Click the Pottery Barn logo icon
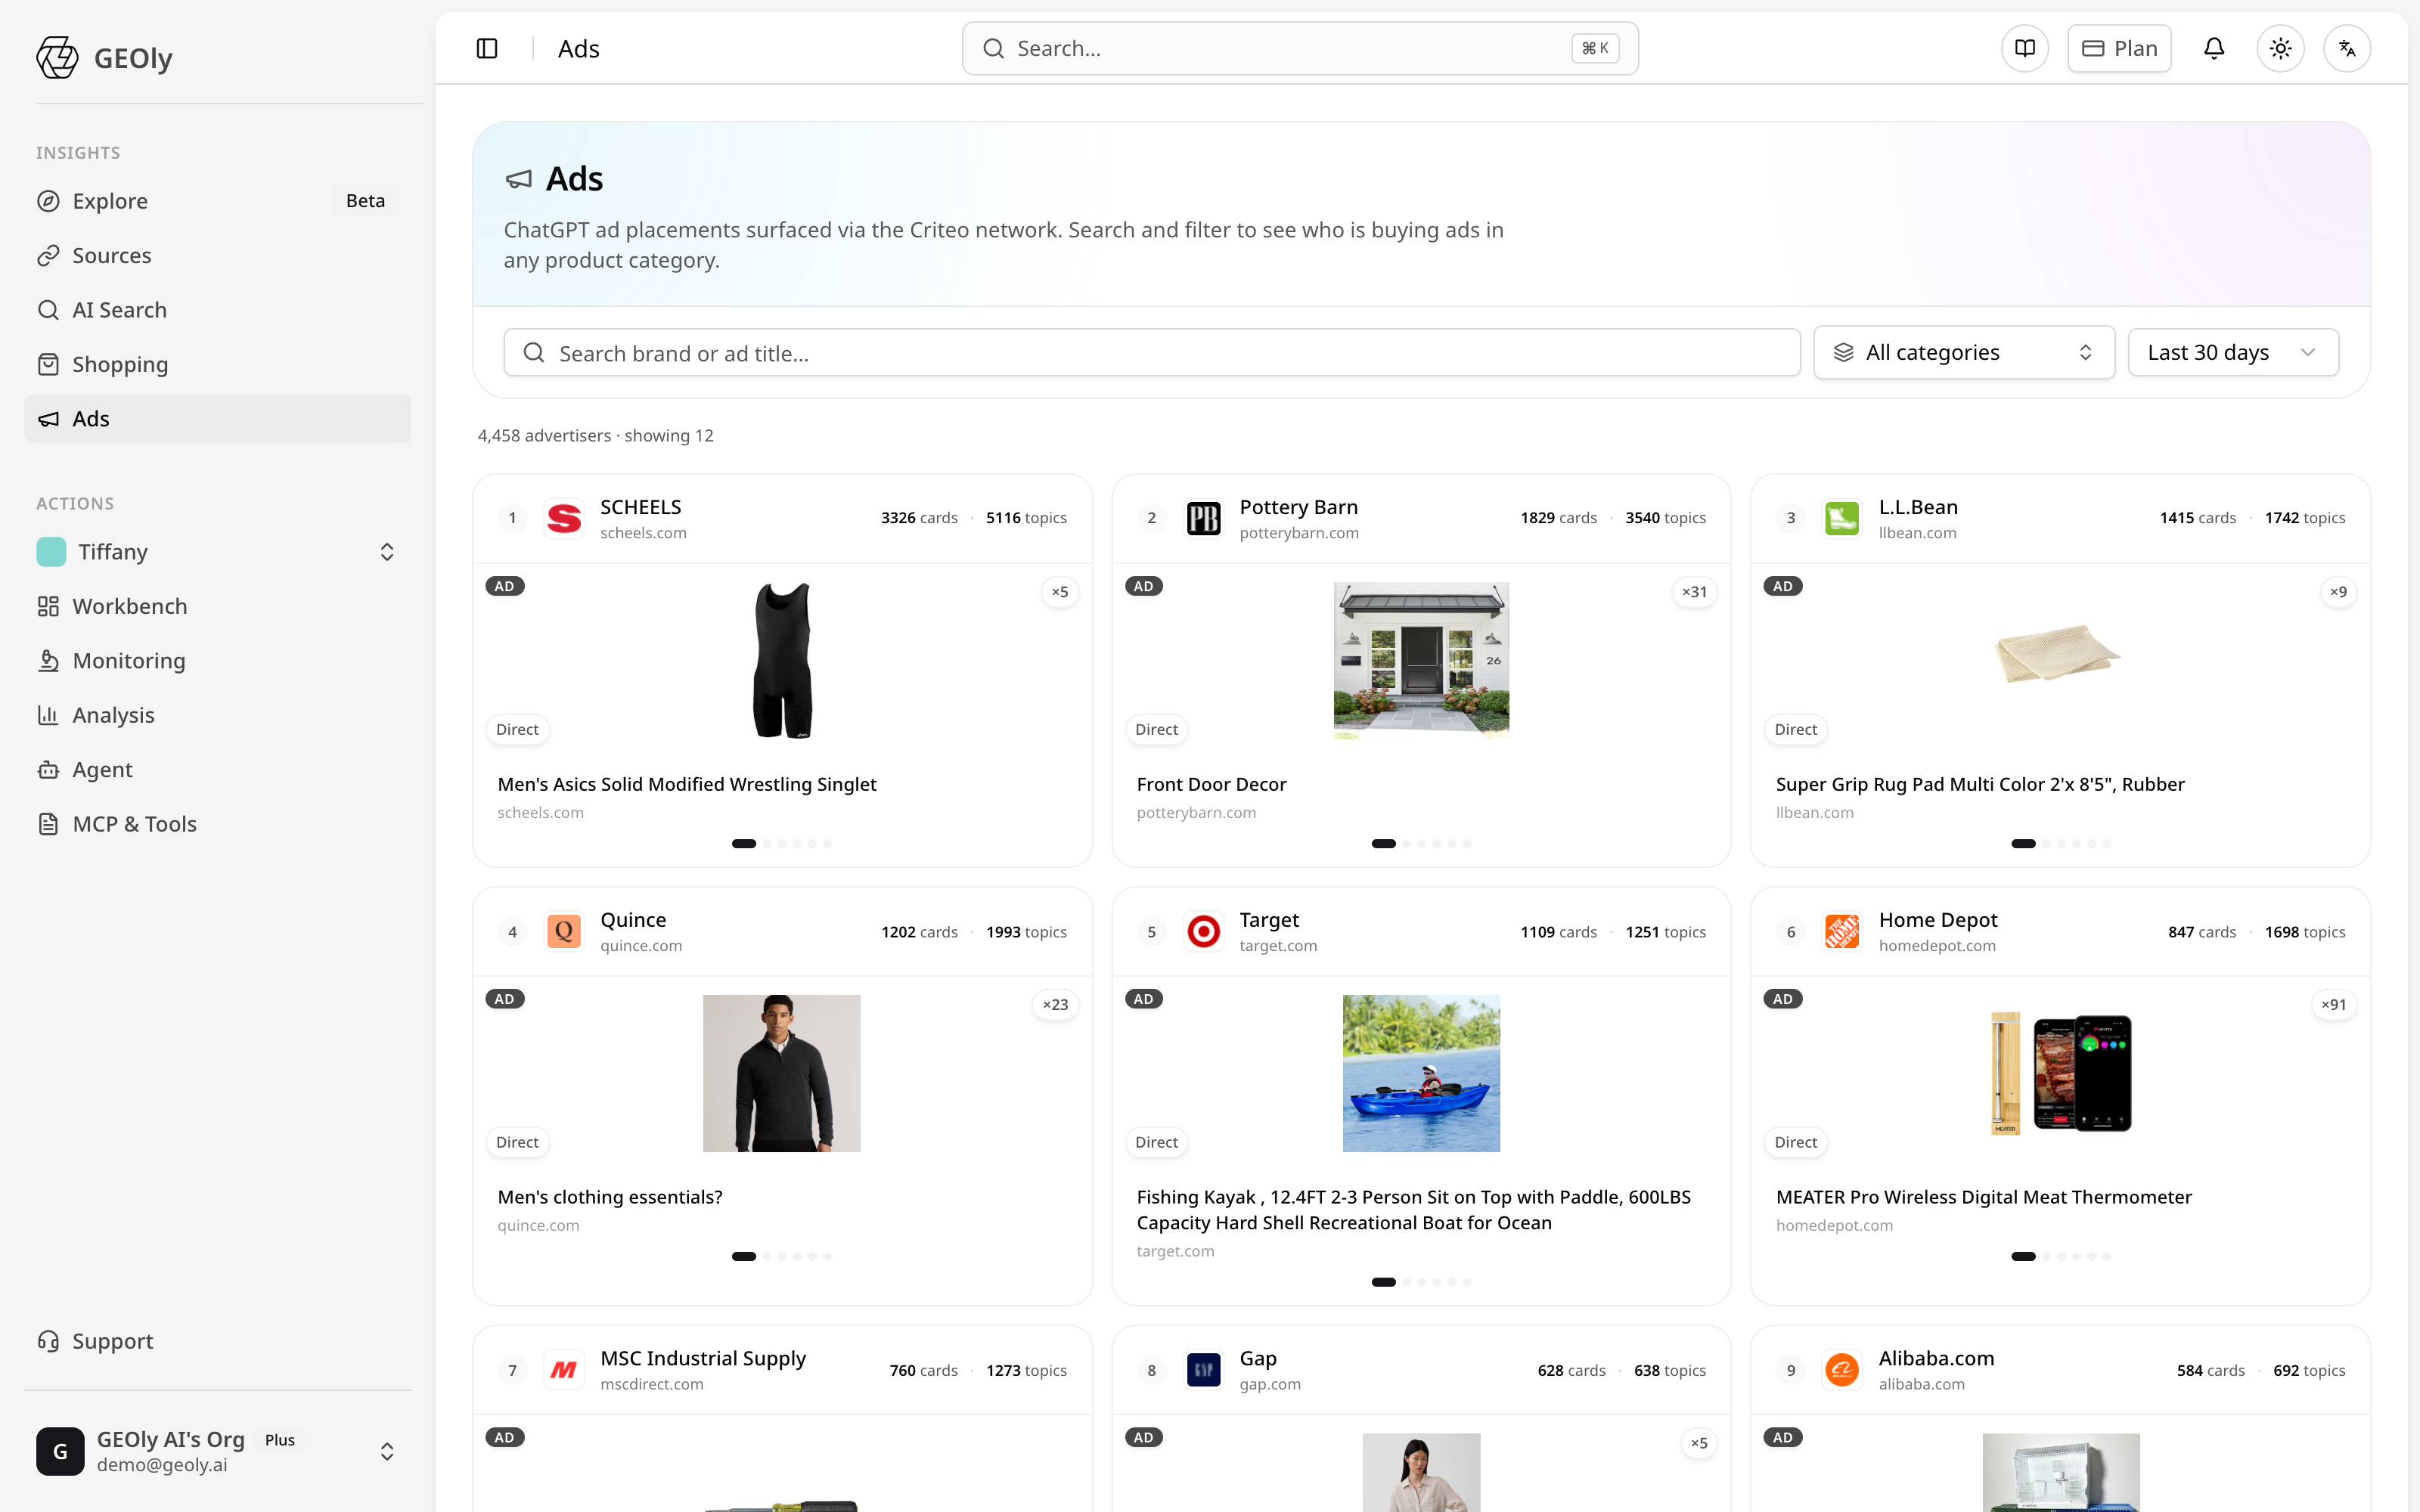2420x1512 pixels. pyautogui.click(x=1203, y=518)
